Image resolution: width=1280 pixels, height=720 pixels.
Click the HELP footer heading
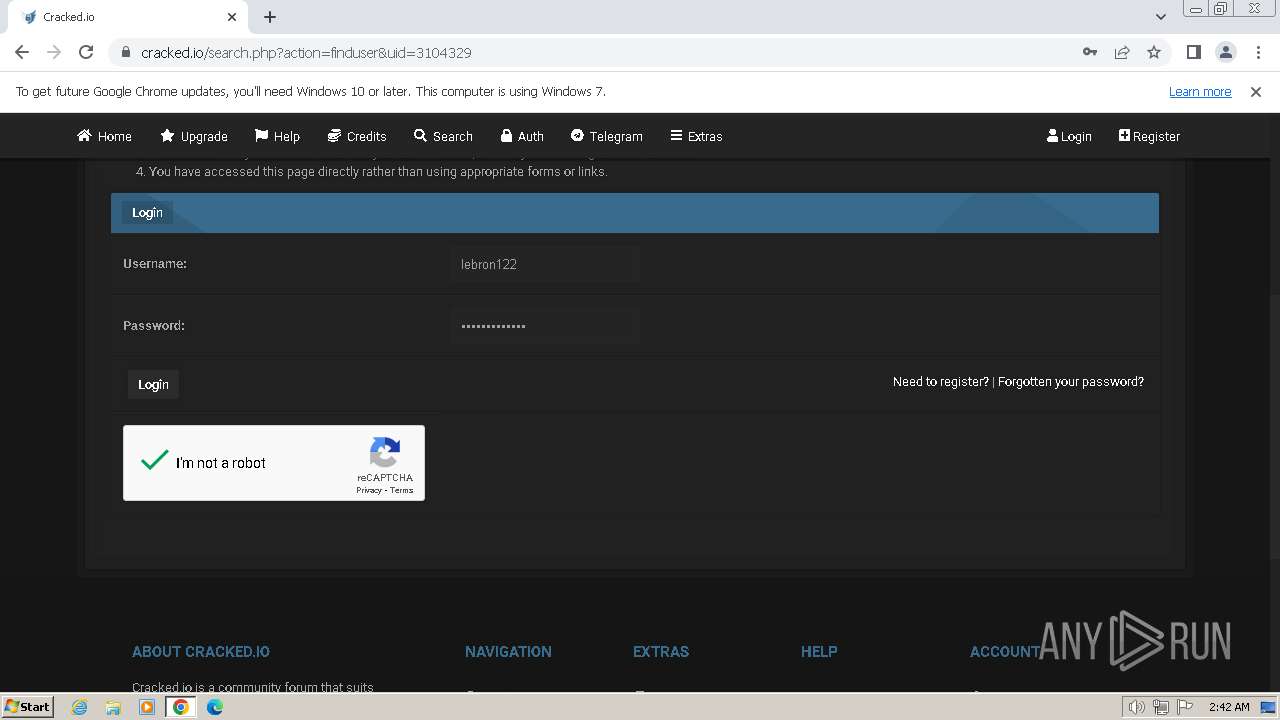tap(819, 651)
